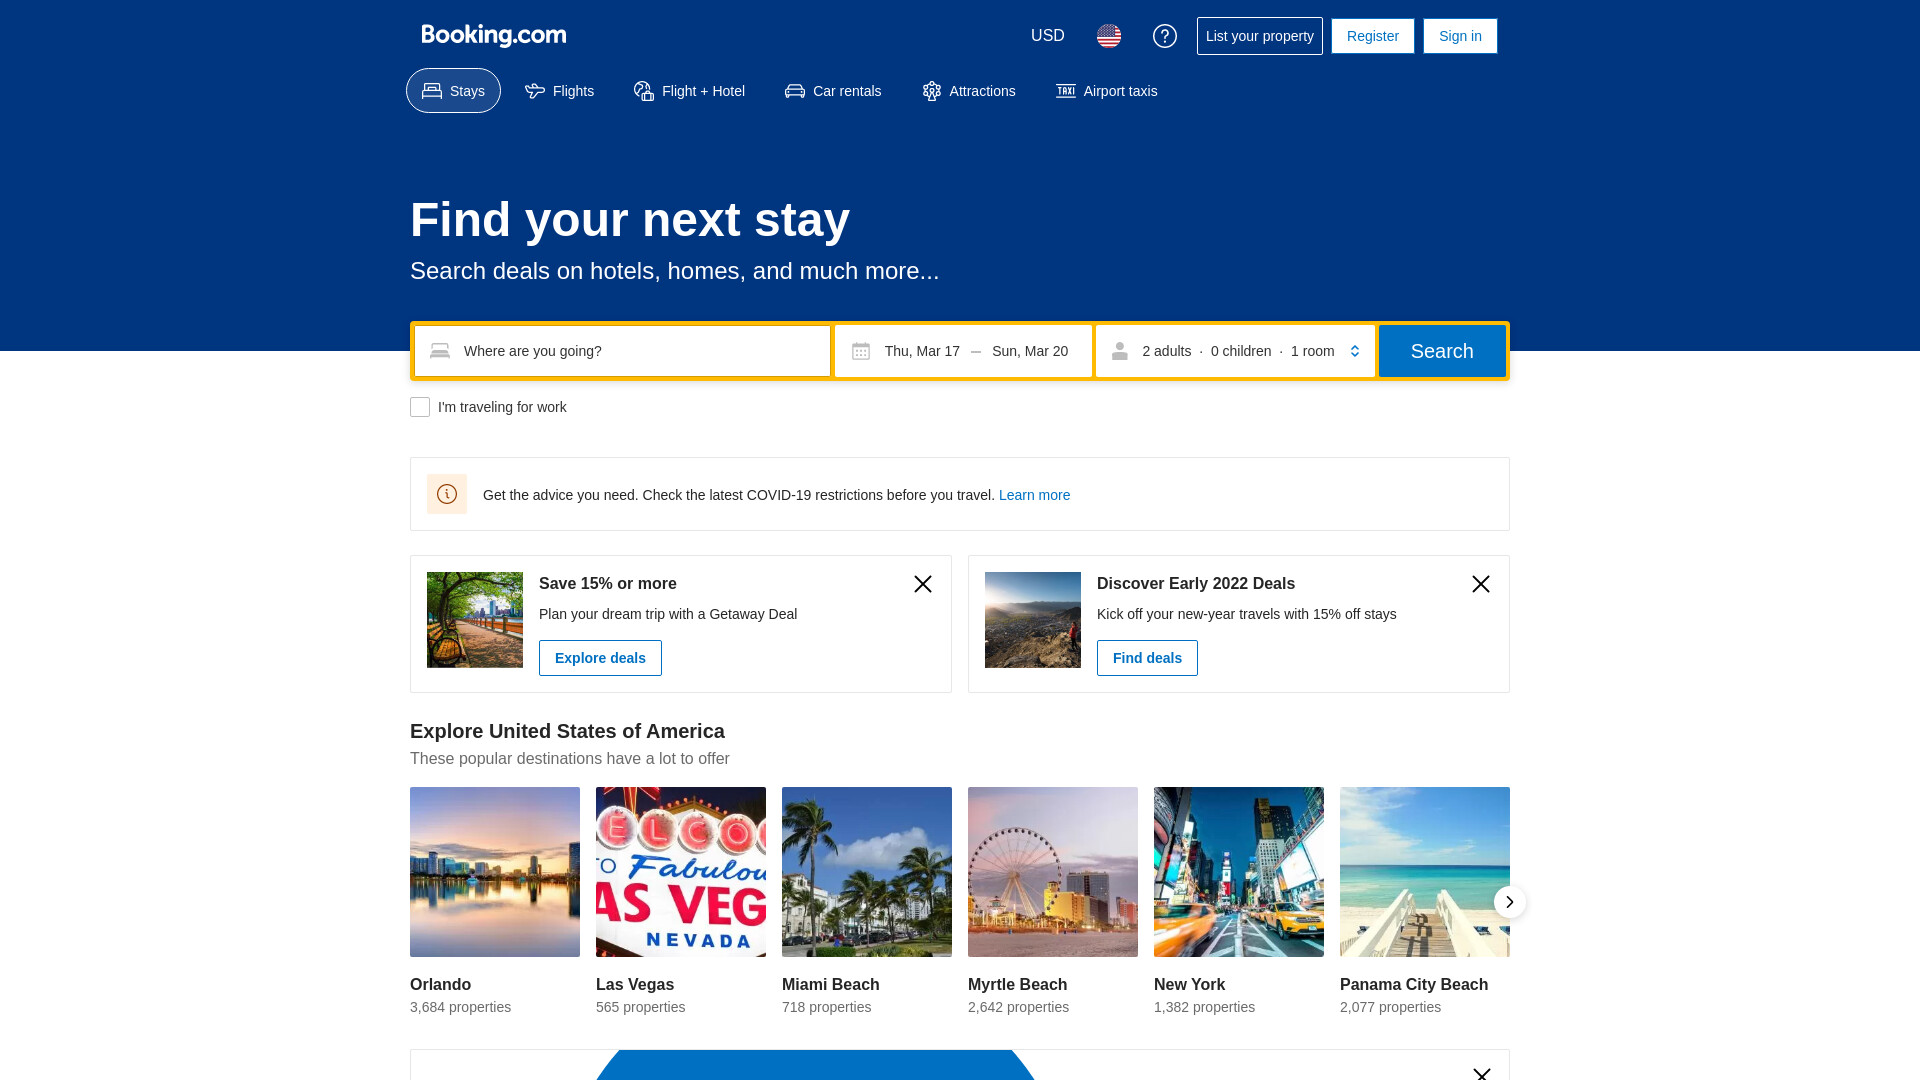
Task: Click the calendar icon in date field
Action: coord(861,351)
